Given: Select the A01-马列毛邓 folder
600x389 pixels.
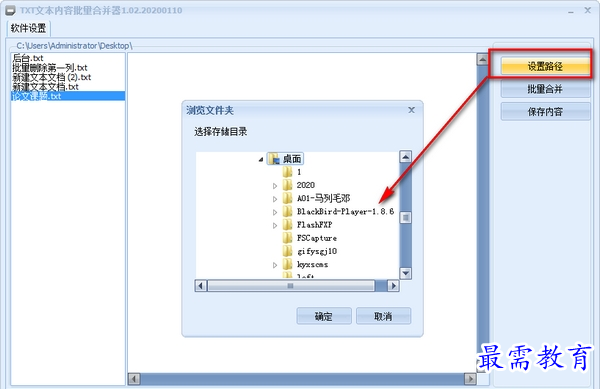Looking at the screenshot, I should (x=323, y=199).
